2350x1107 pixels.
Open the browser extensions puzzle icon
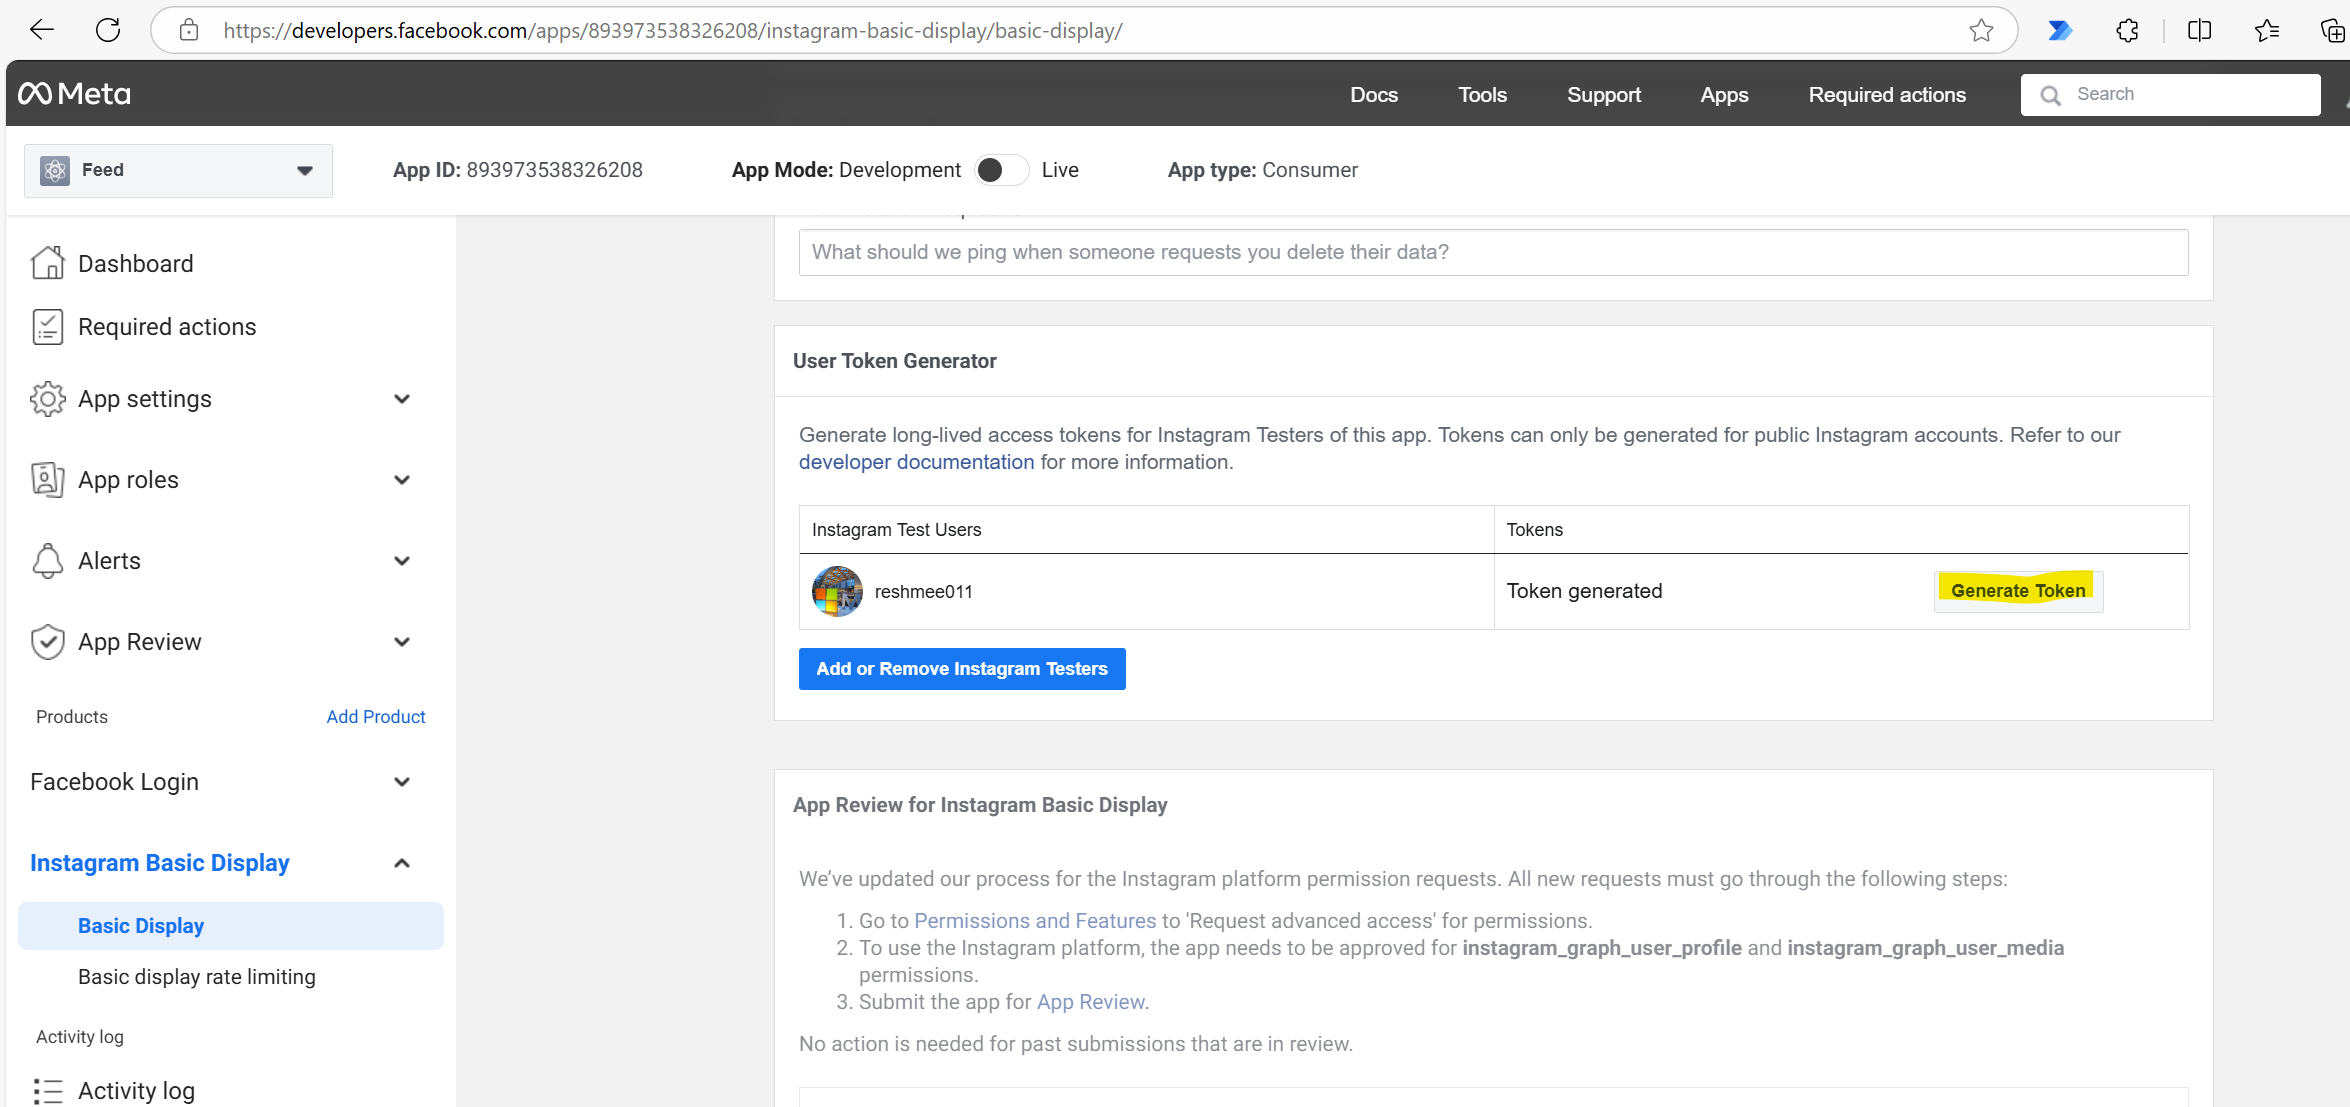[2127, 30]
